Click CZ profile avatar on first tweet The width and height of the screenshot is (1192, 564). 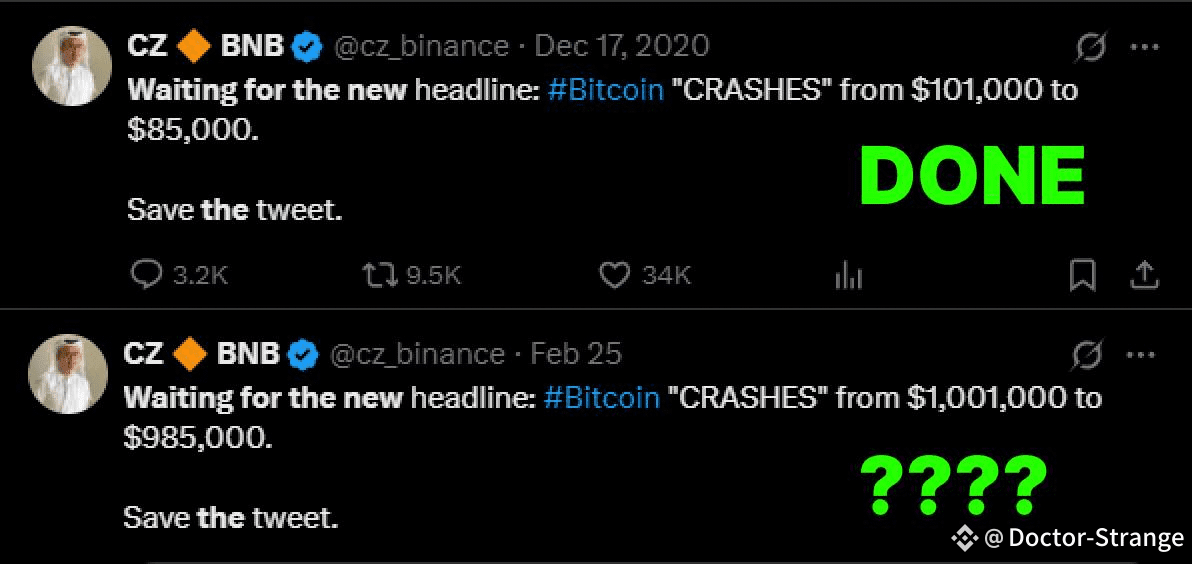click(72, 66)
